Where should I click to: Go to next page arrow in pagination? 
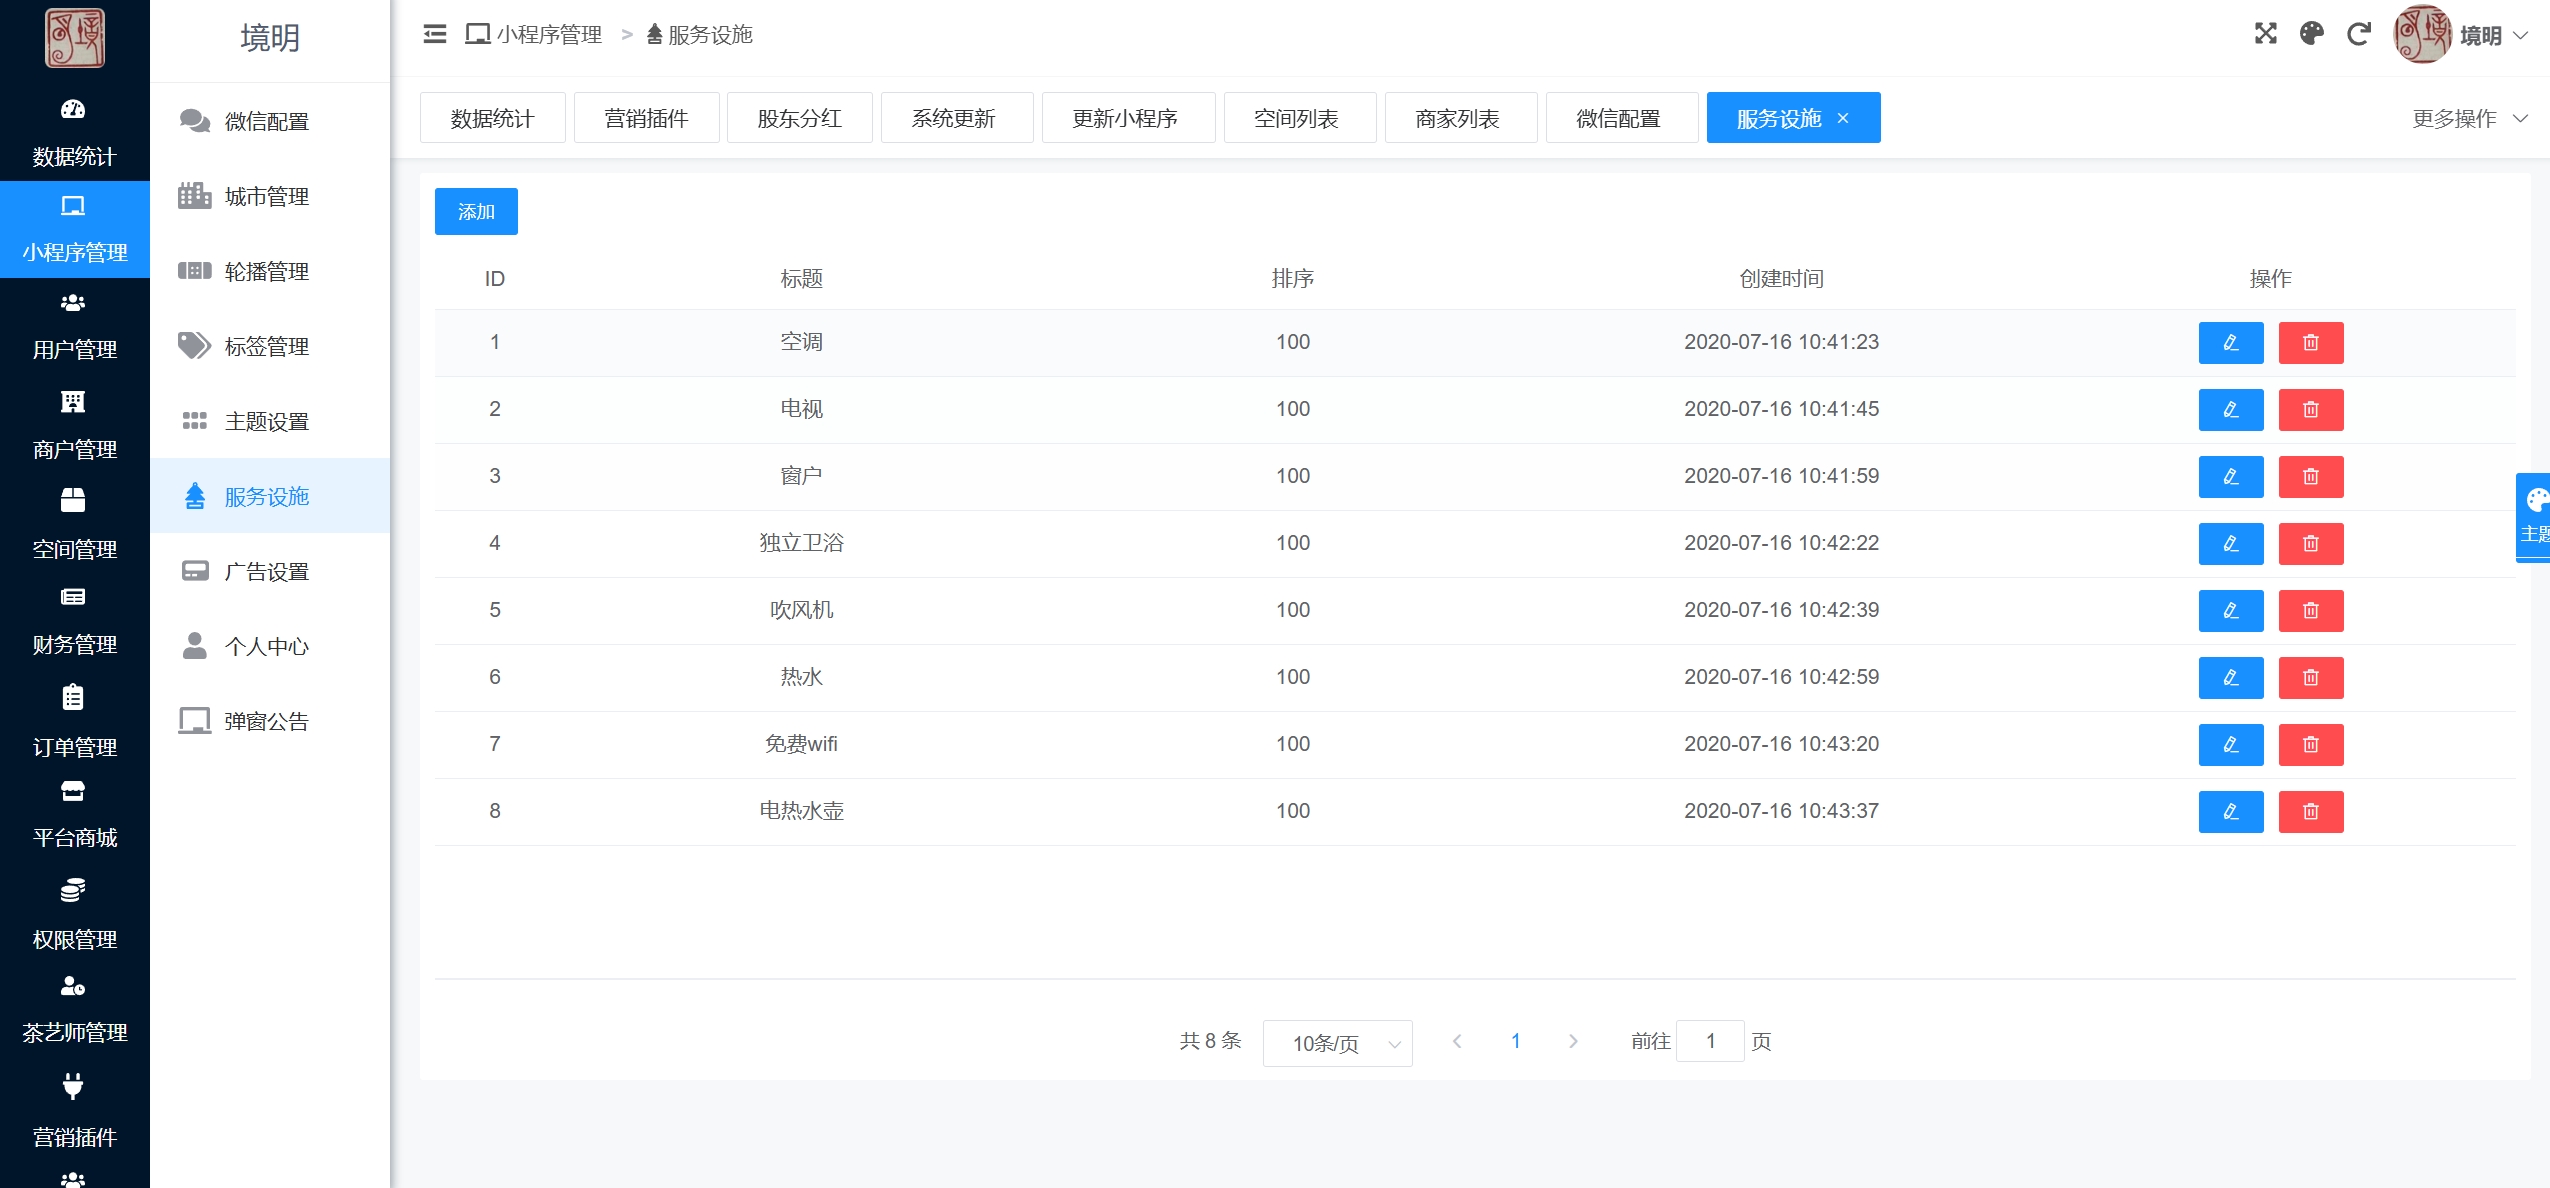(x=1573, y=1041)
